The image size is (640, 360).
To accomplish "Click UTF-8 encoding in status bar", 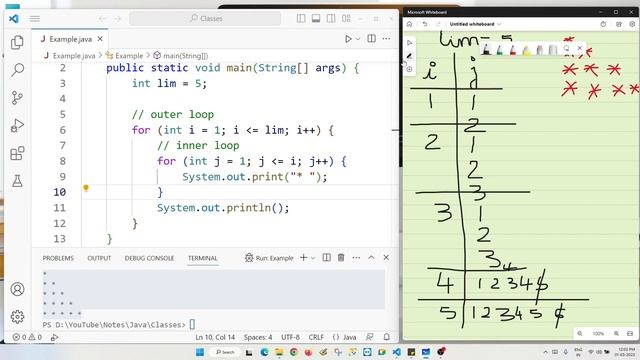I will 290,337.
